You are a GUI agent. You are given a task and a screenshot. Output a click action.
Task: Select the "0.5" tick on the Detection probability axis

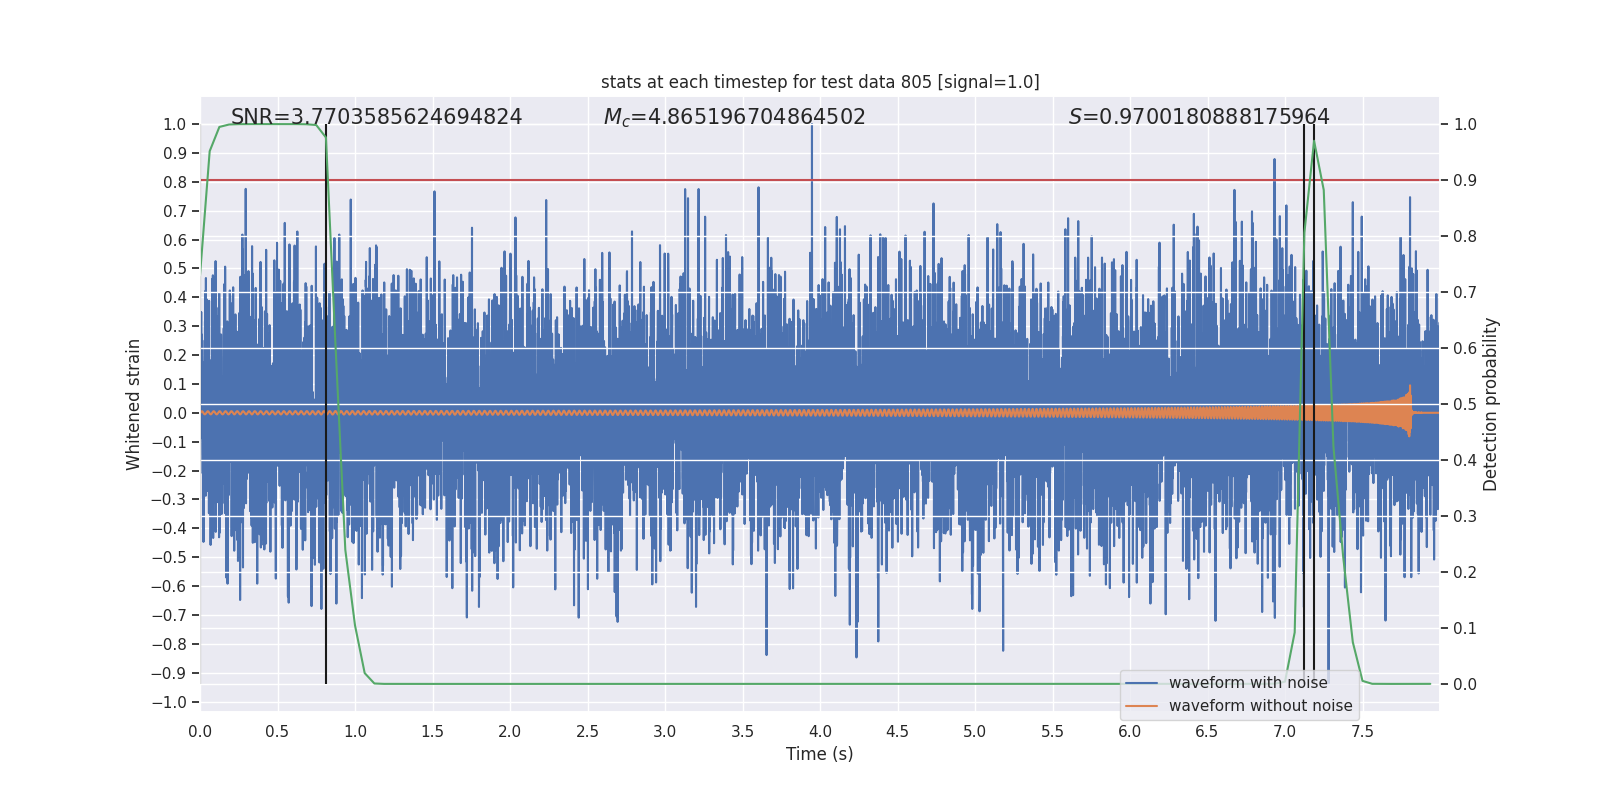pyautogui.click(x=1465, y=405)
